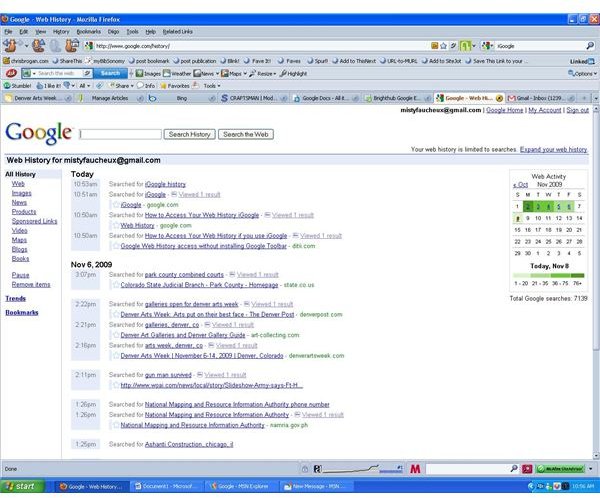Switch to the Google Docs tab

[x=325, y=98]
